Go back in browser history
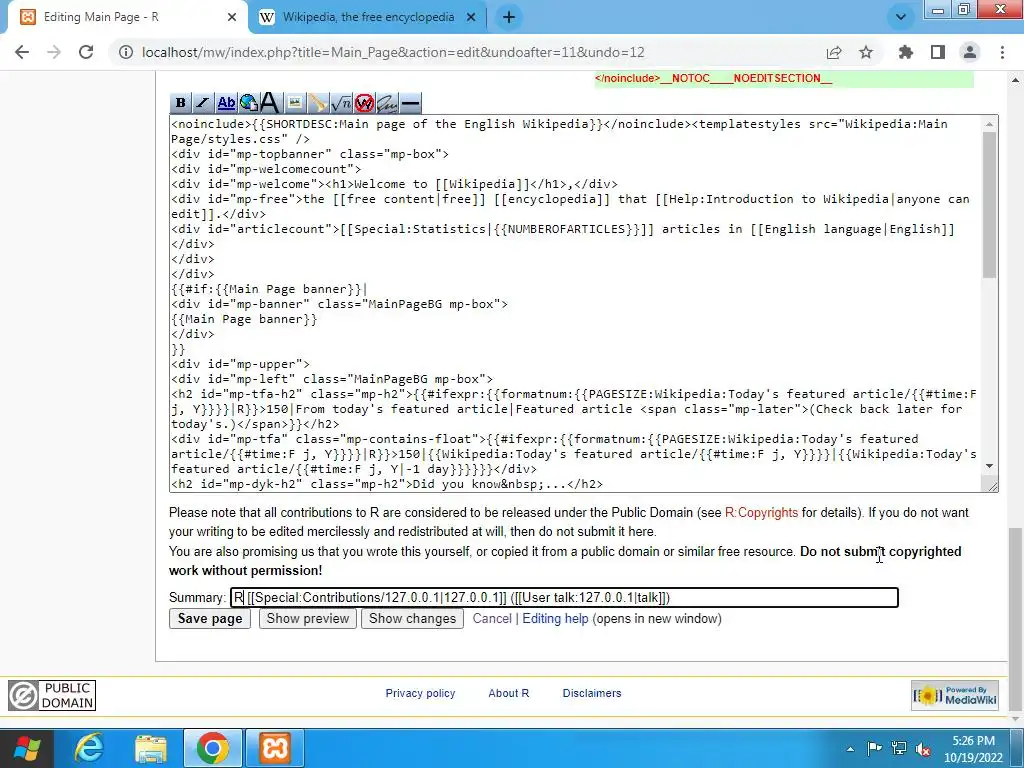Screen dimensions: 1024x768 22,52
